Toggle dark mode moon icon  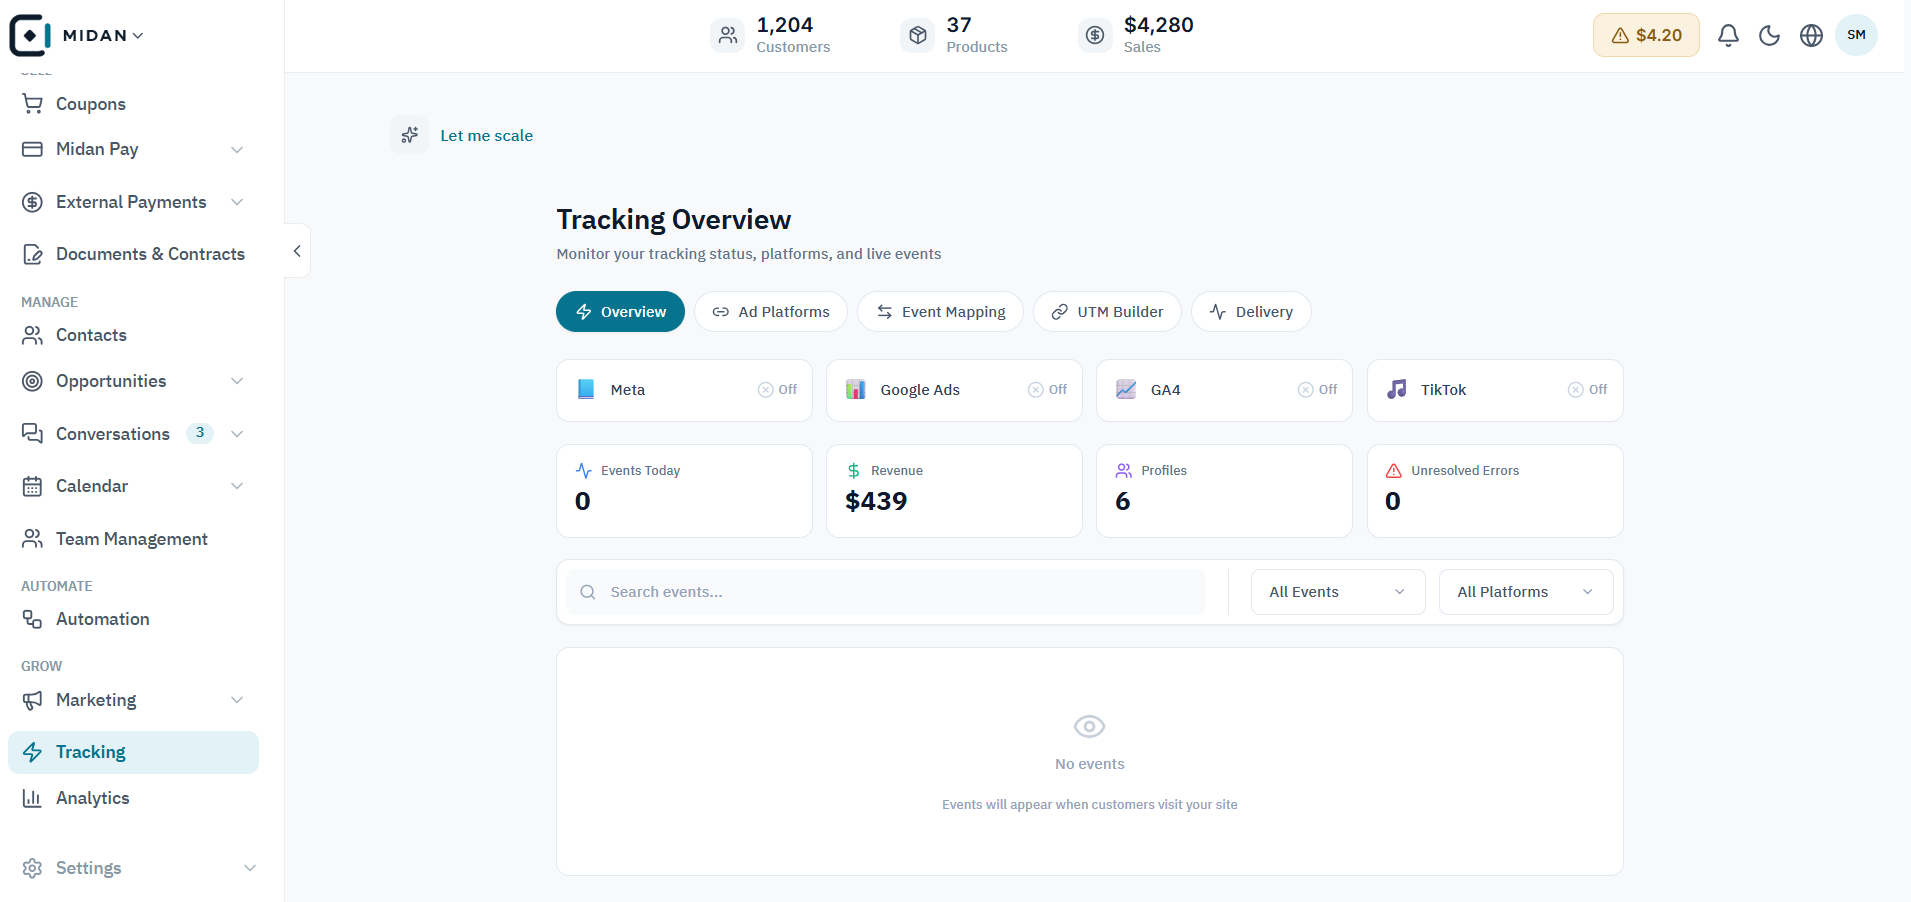point(1770,35)
